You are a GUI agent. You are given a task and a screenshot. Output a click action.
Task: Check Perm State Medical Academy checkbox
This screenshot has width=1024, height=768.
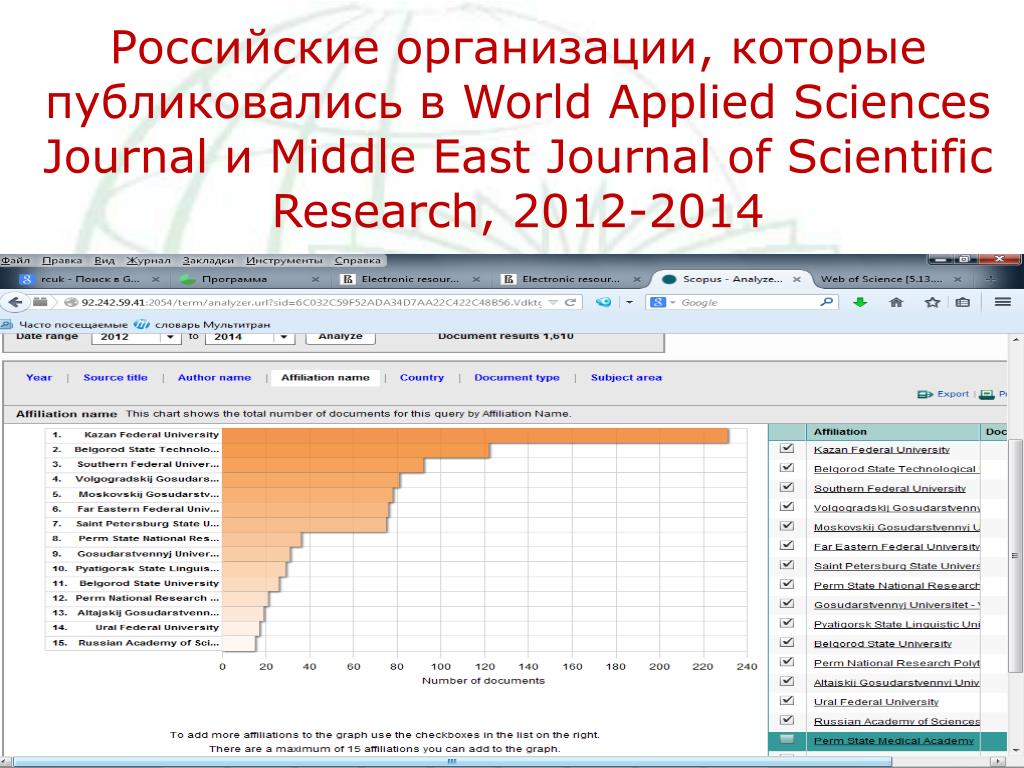point(787,740)
